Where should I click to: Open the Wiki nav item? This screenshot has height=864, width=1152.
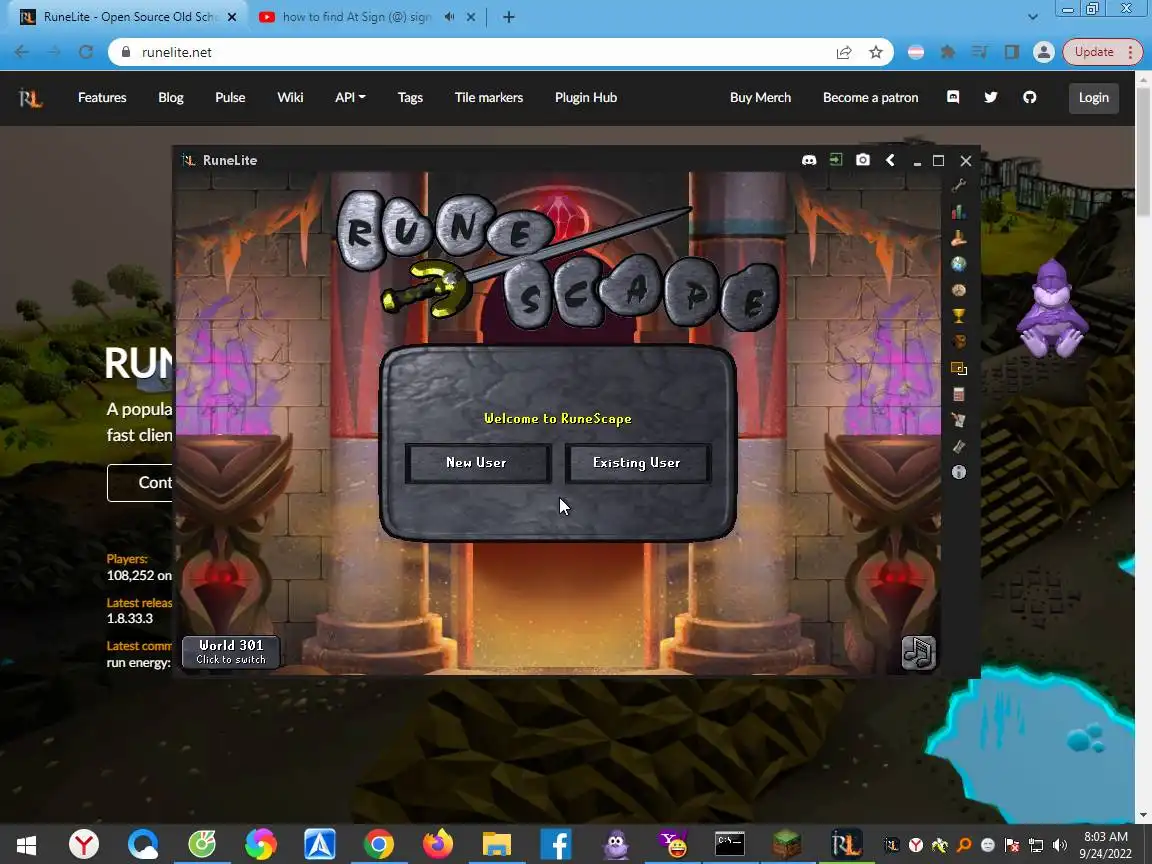pyautogui.click(x=290, y=98)
